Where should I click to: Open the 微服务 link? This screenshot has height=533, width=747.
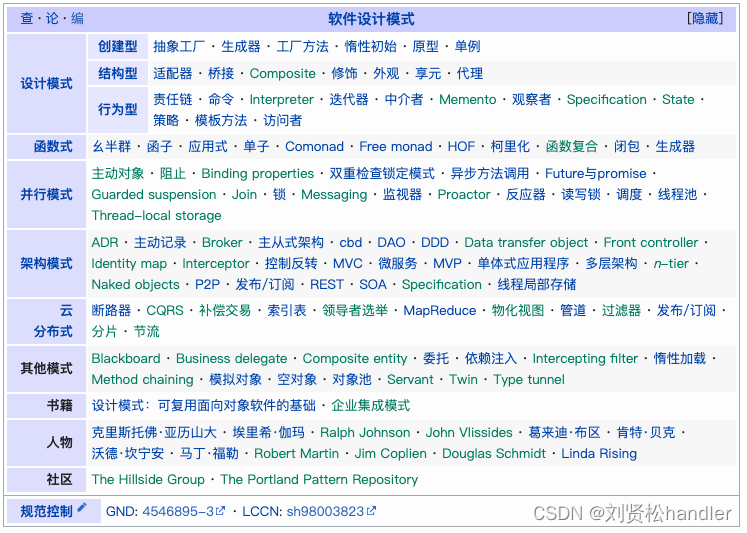tap(398, 263)
